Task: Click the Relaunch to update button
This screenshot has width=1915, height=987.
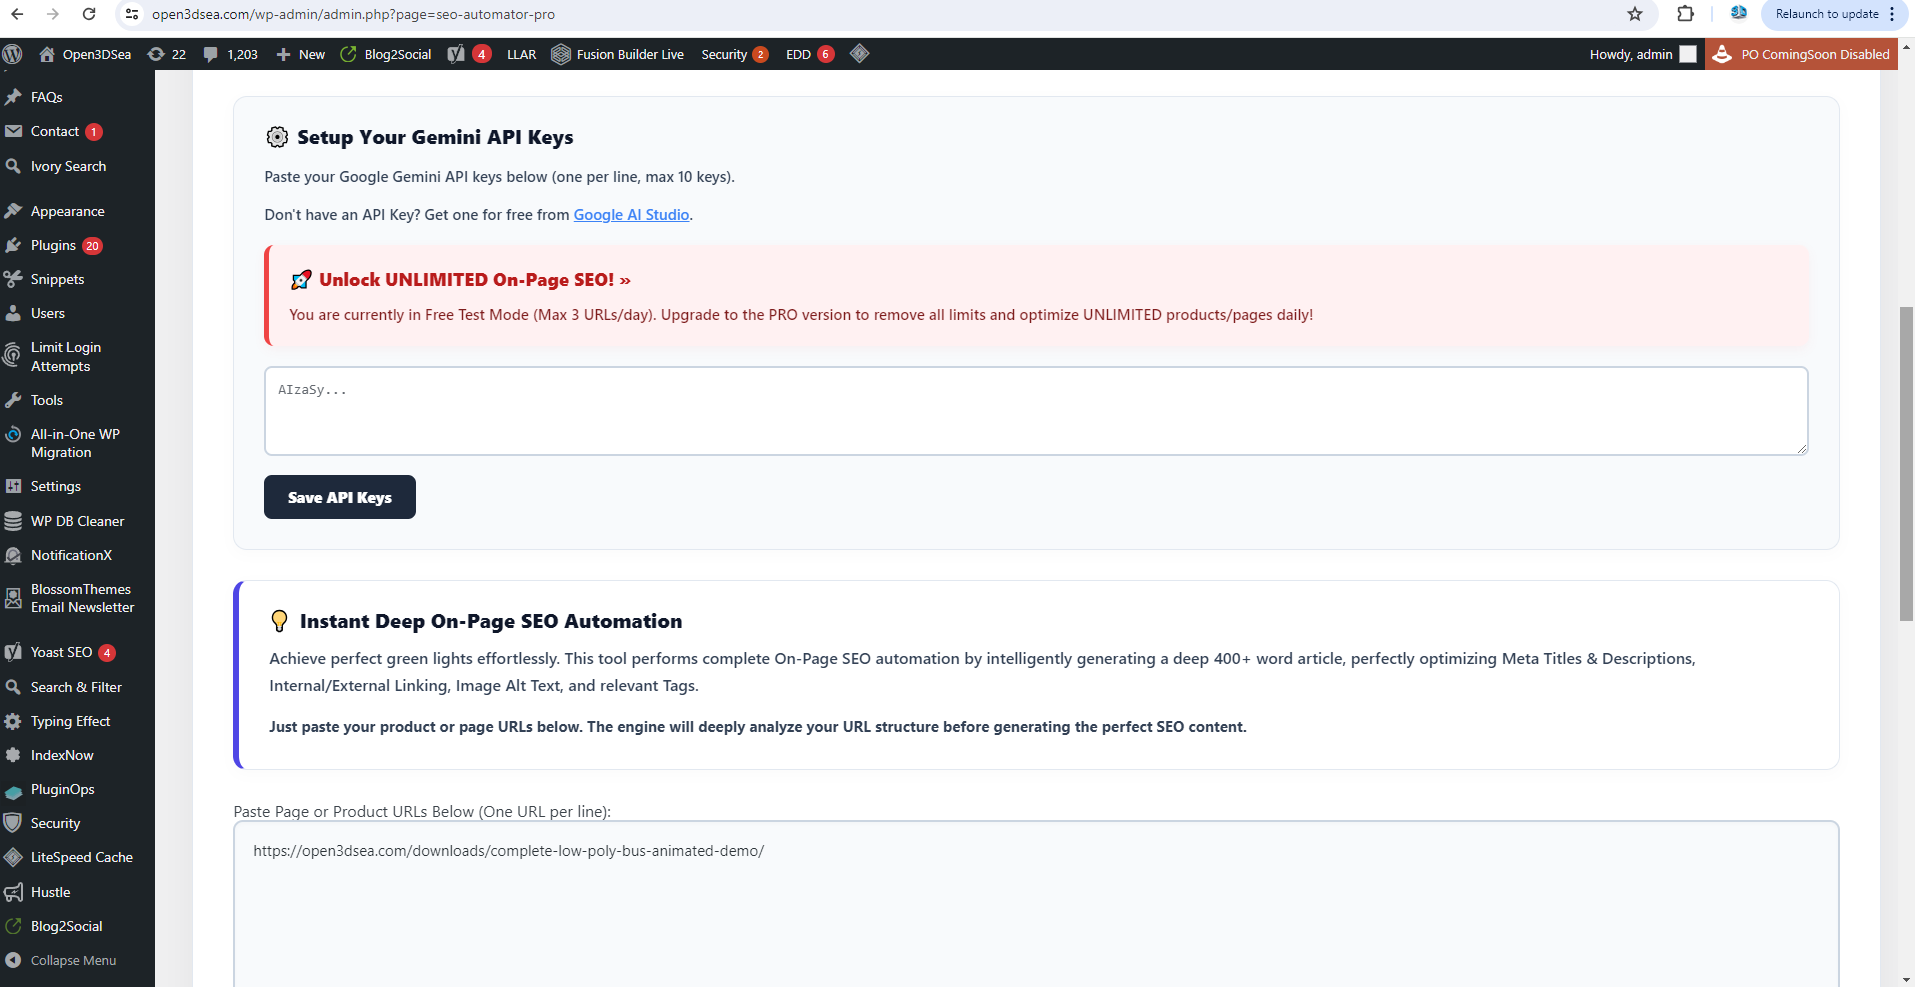Action: [x=1827, y=14]
